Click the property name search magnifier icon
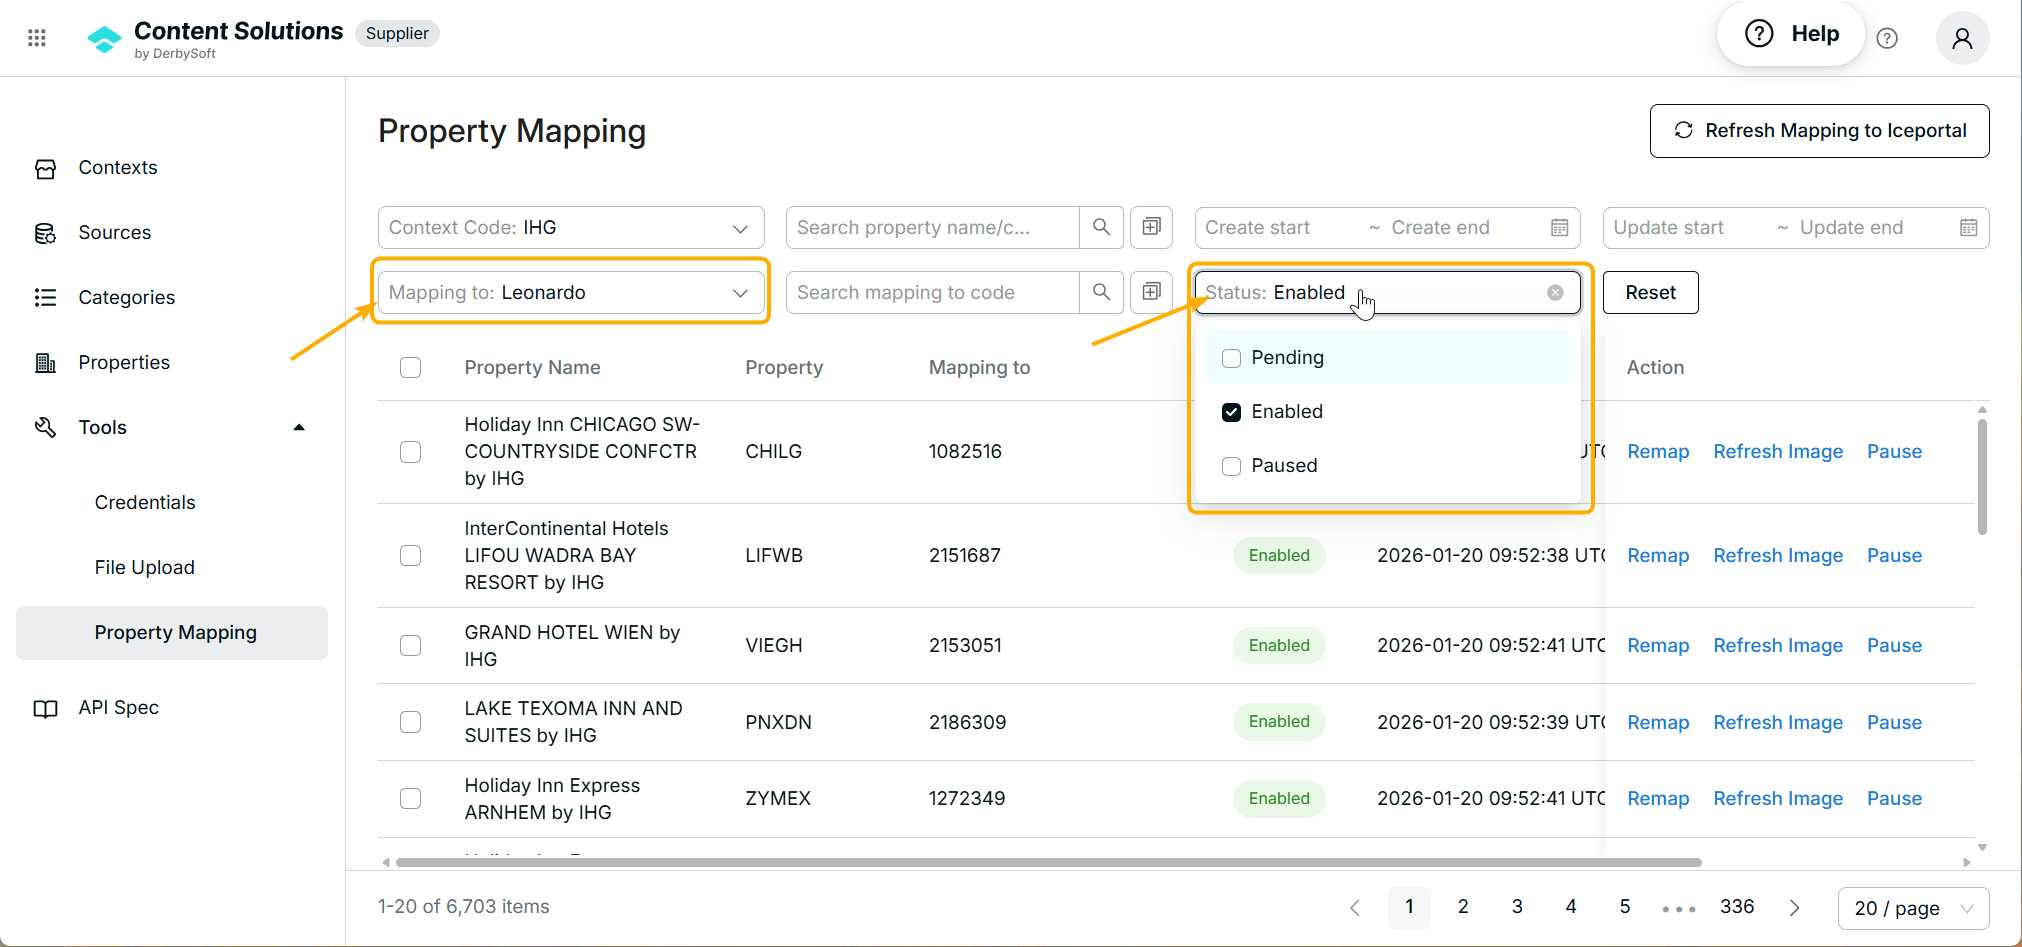Viewport: 2022px width, 947px height. (1101, 227)
